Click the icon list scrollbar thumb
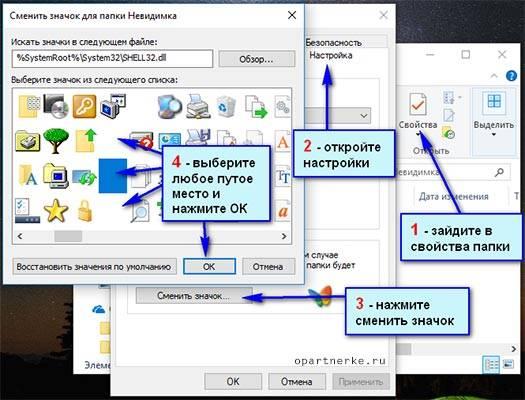The height and width of the screenshot is (400, 525). (x=68, y=236)
